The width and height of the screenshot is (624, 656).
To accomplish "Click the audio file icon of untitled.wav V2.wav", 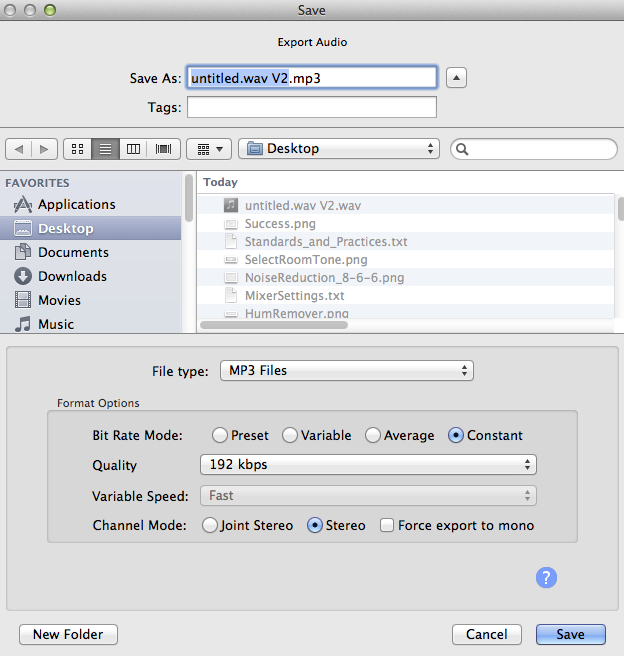I will coord(231,205).
